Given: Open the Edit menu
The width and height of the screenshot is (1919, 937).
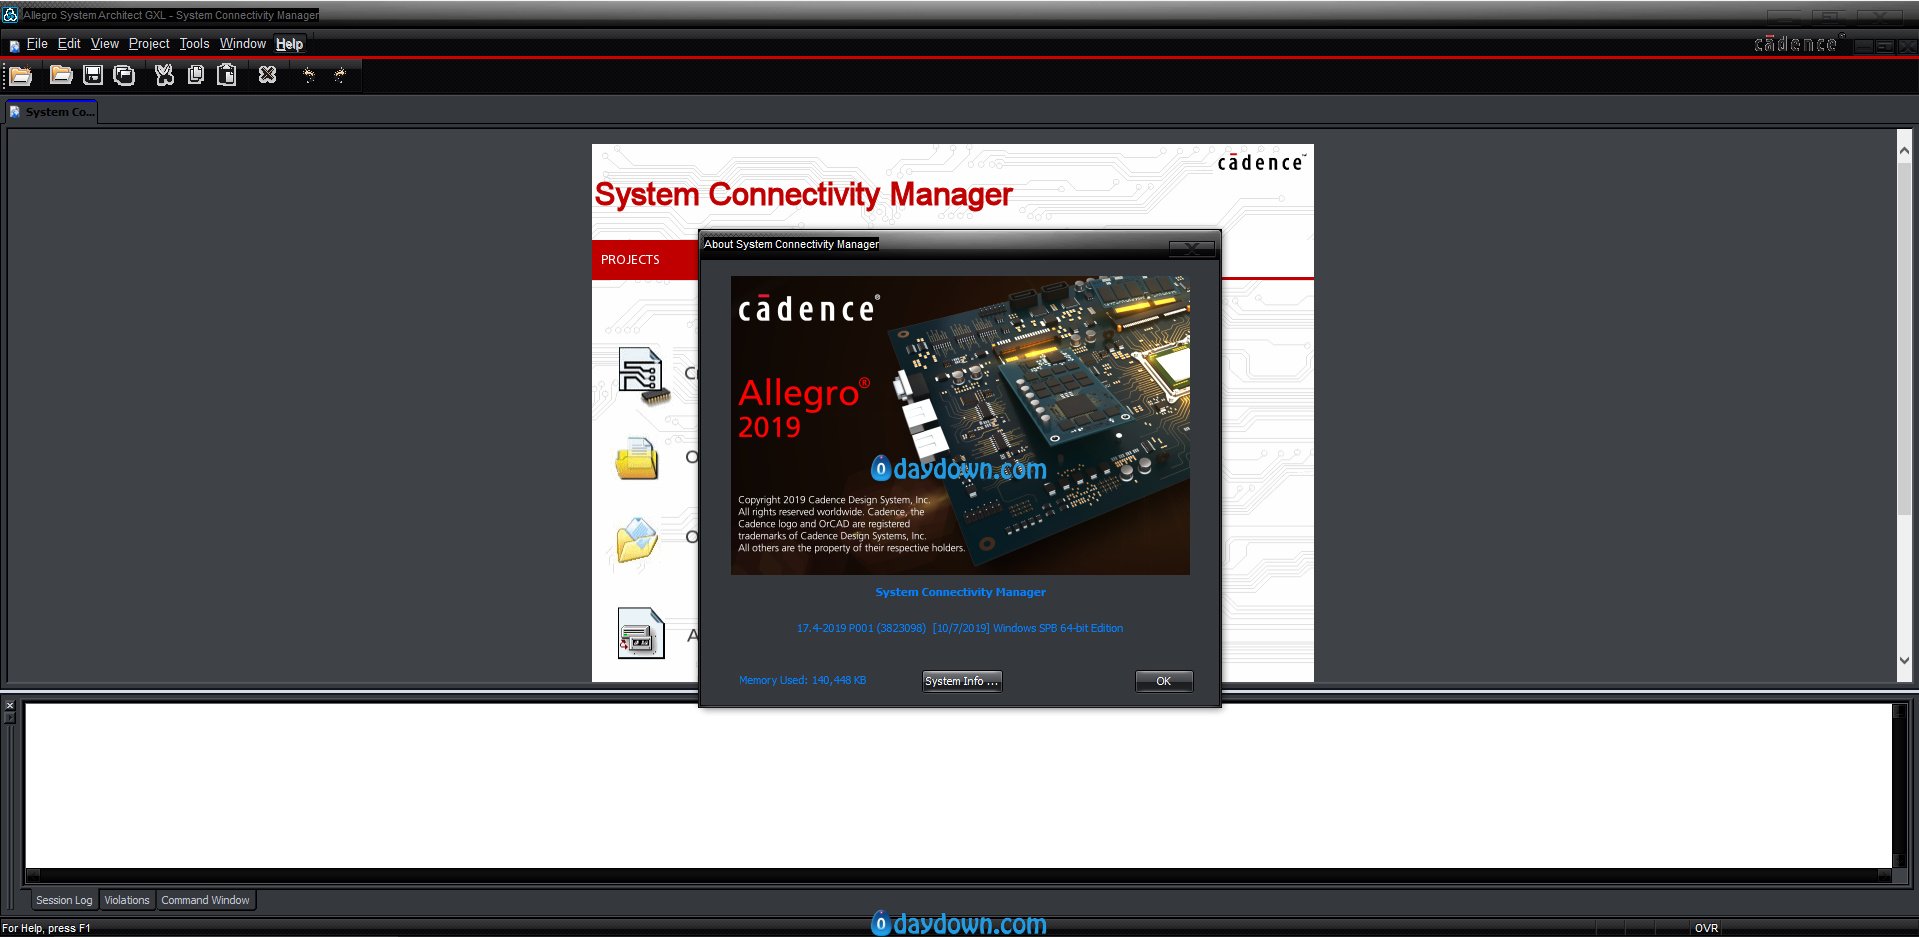Looking at the screenshot, I should (x=69, y=44).
